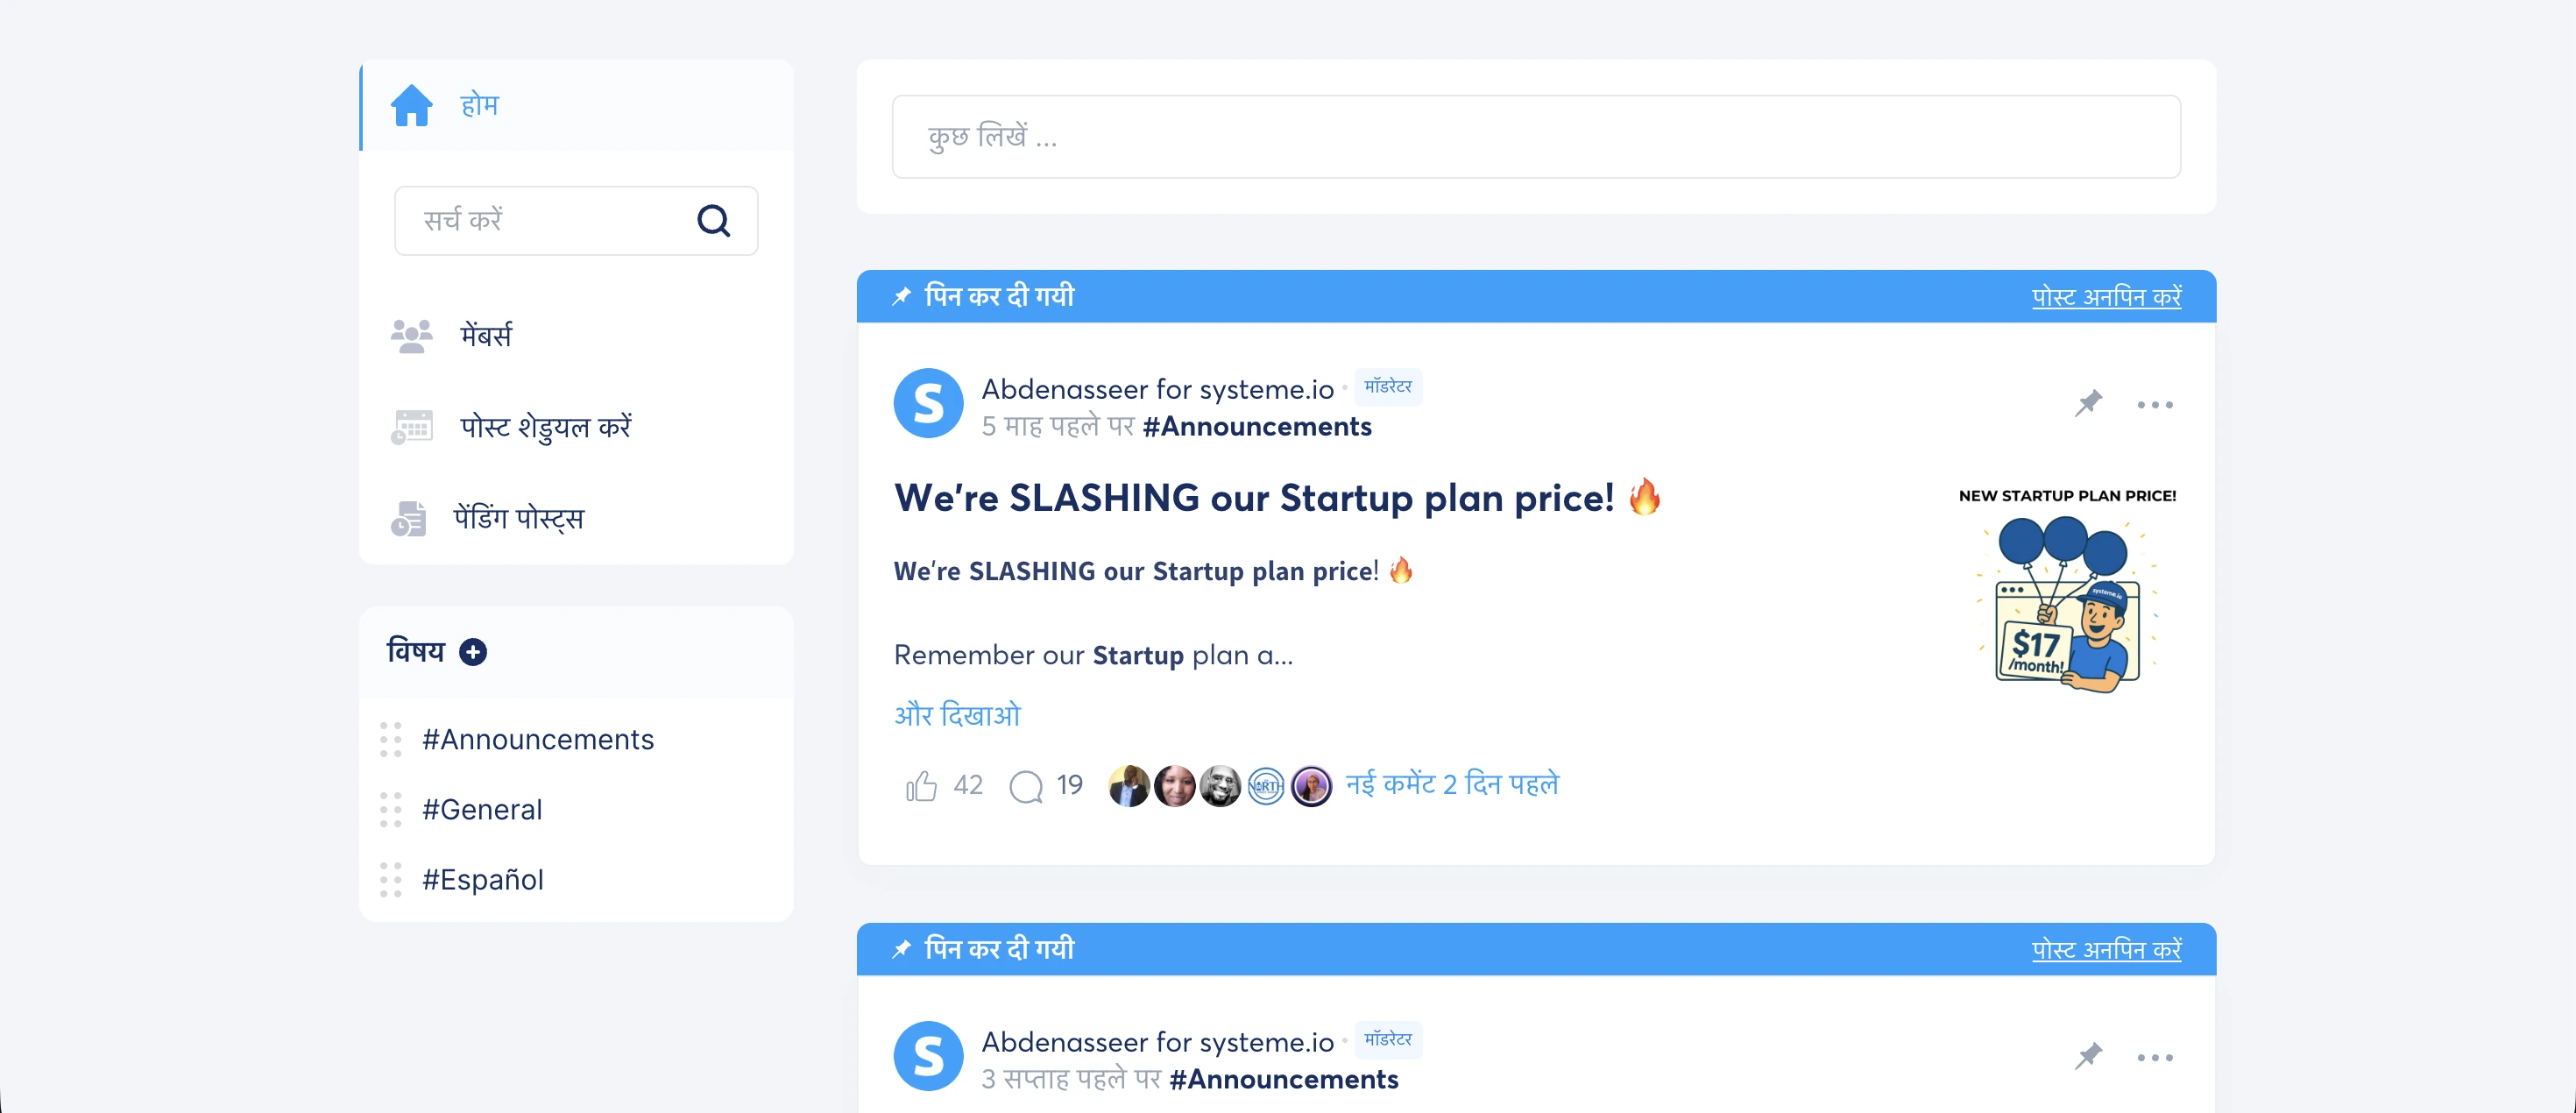Select the #General topic
Viewport: 2576px width, 1113px height.
point(482,809)
